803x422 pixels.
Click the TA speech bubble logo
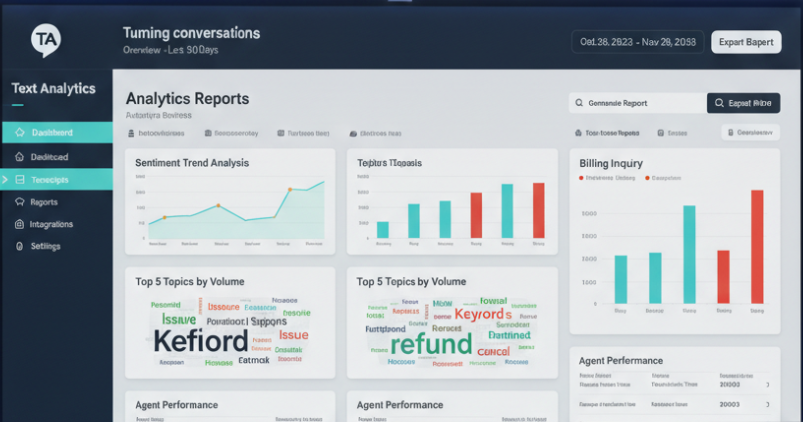click(x=46, y=40)
